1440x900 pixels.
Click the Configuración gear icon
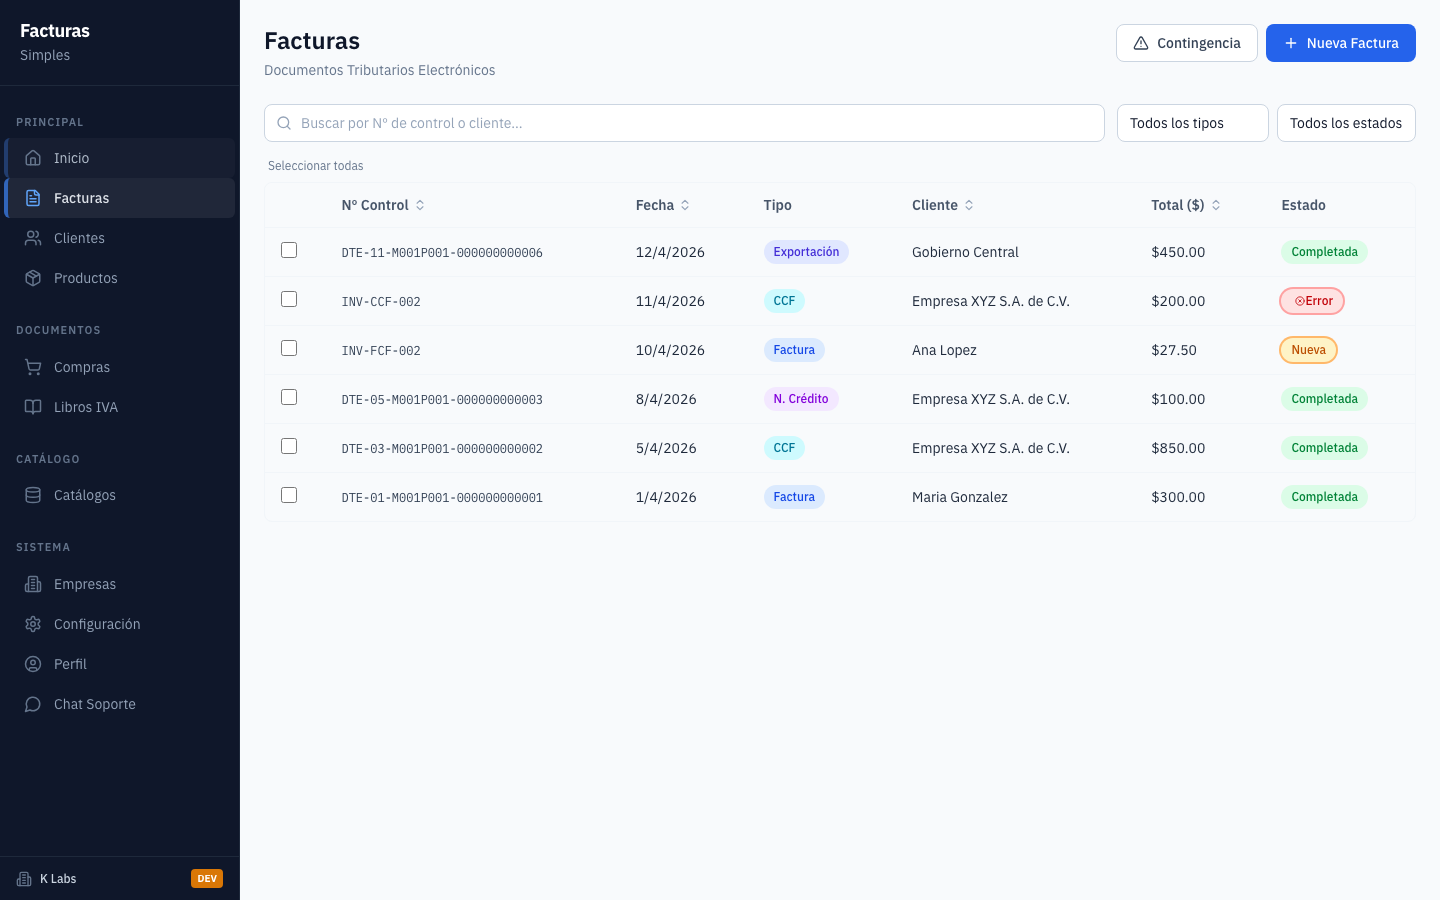coord(33,624)
